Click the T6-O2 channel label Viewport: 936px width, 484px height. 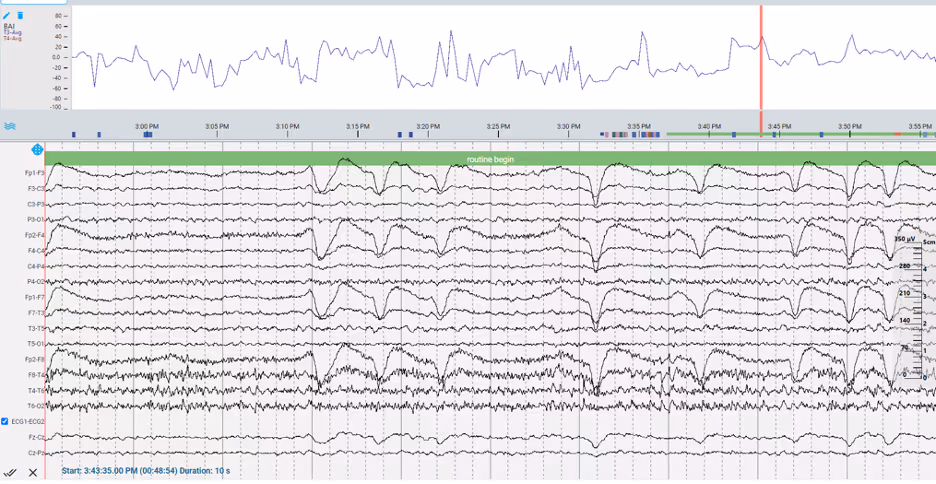coord(35,406)
